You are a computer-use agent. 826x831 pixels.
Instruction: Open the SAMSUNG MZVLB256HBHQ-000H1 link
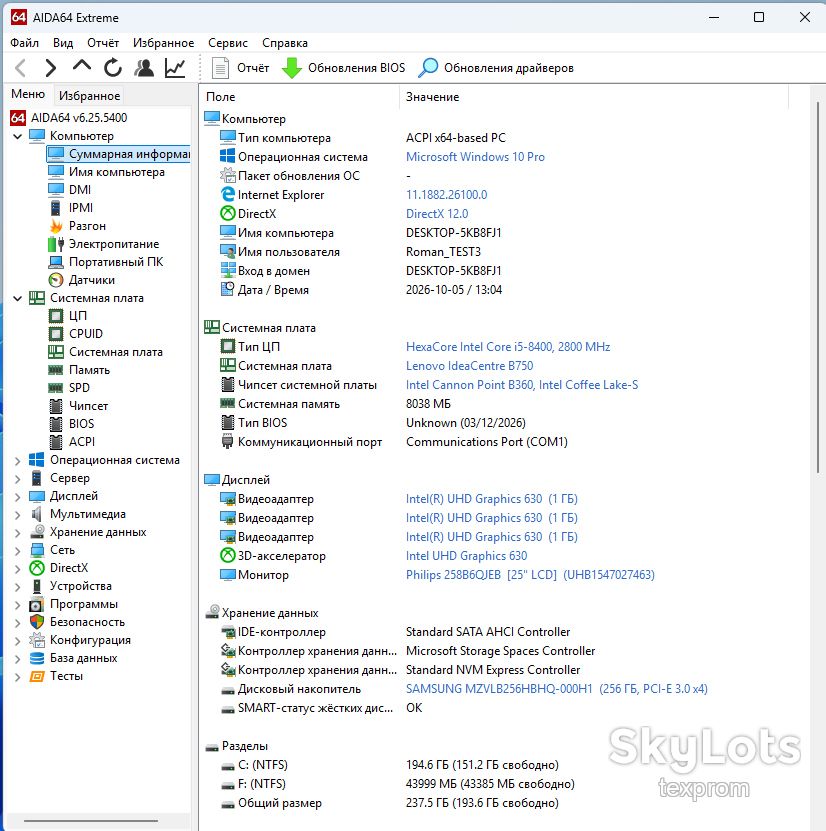click(x=557, y=689)
